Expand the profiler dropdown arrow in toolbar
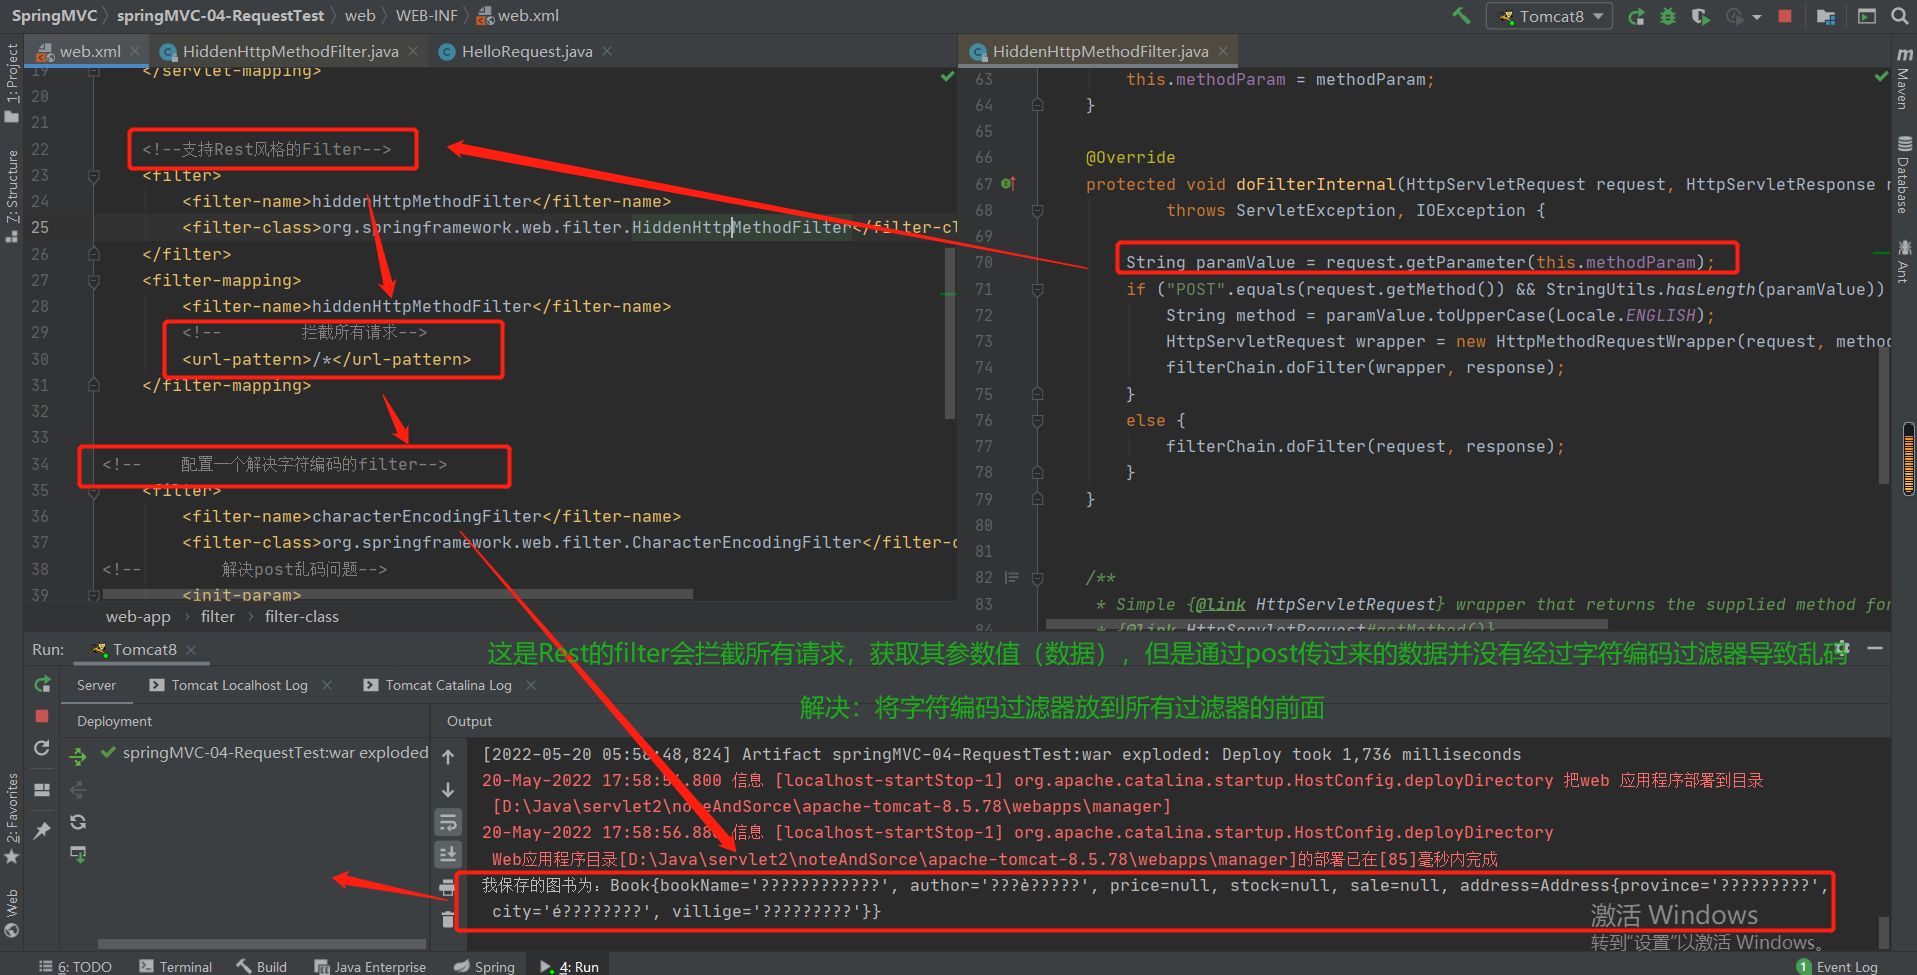1917x975 pixels. tap(1757, 17)
